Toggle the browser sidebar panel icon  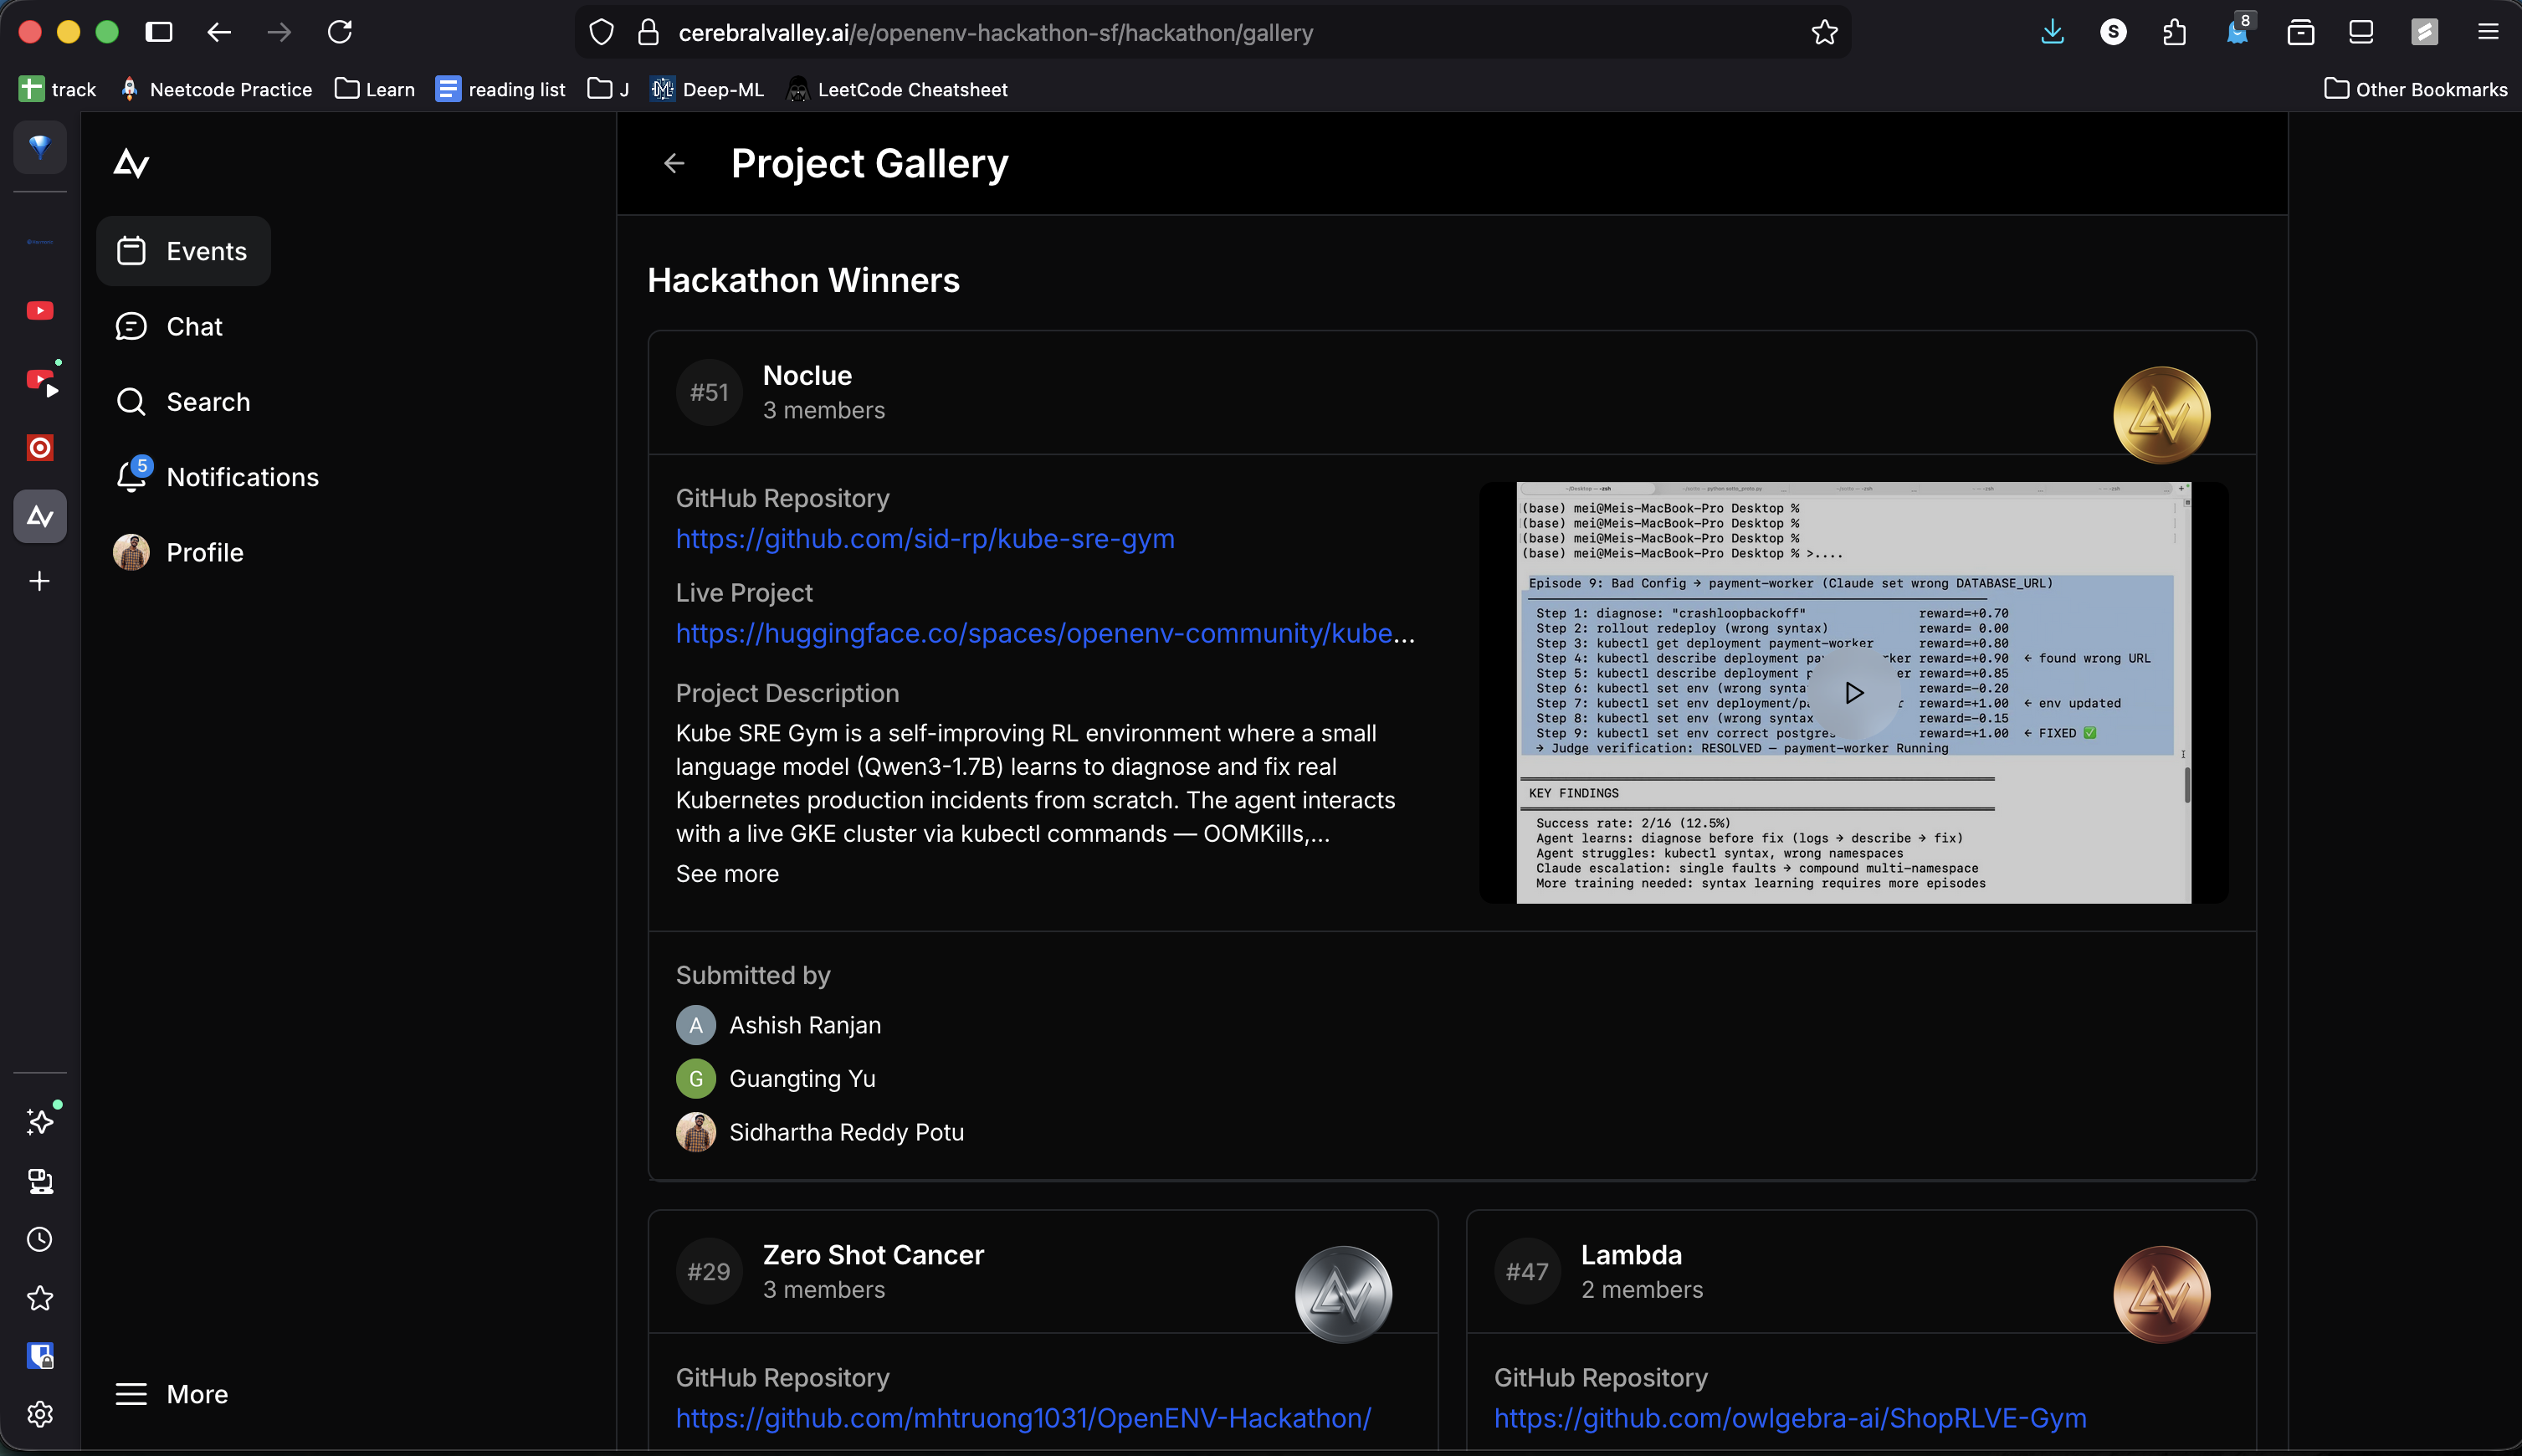tap(159, 32)
